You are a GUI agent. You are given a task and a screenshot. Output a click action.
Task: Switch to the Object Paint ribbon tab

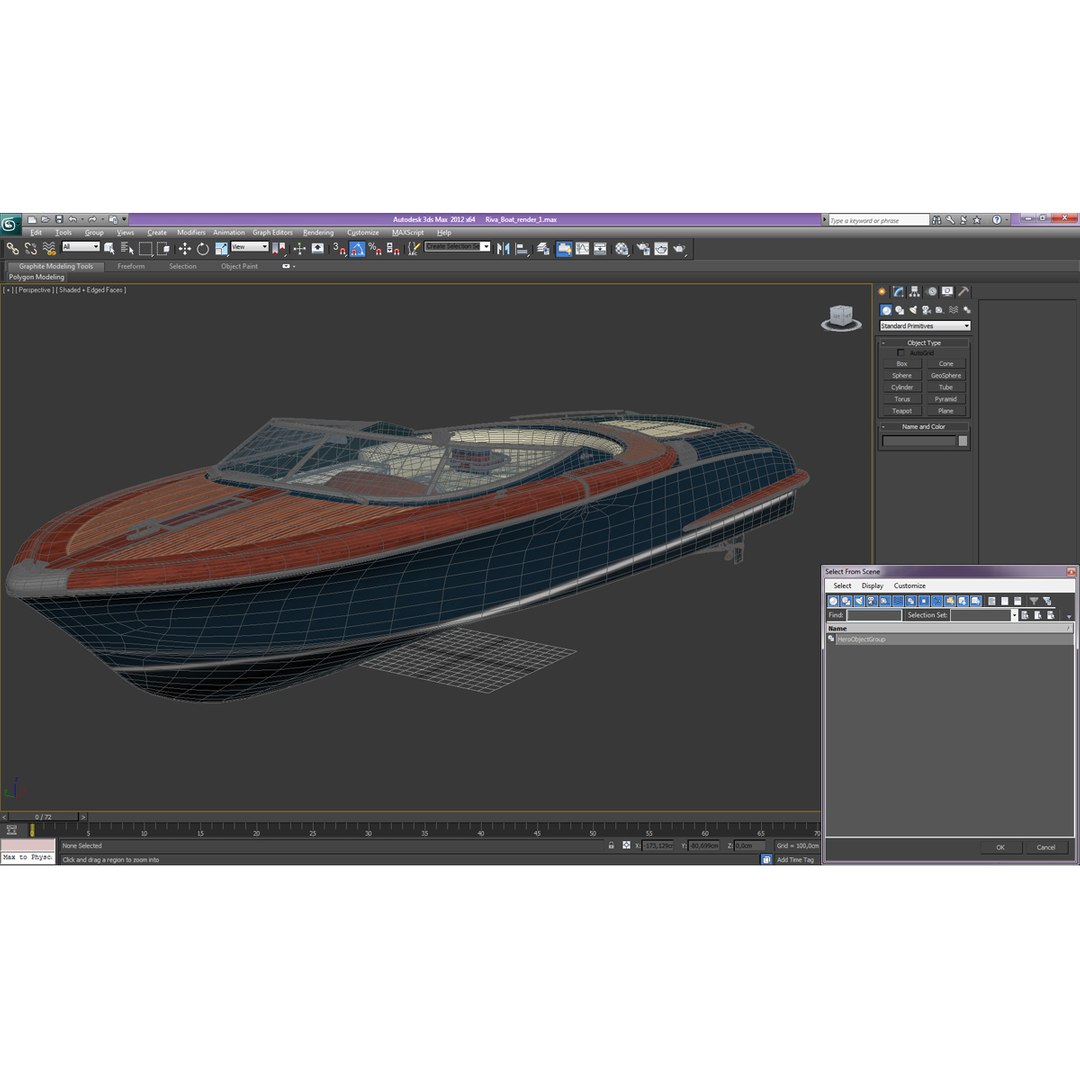coord(239,267)
